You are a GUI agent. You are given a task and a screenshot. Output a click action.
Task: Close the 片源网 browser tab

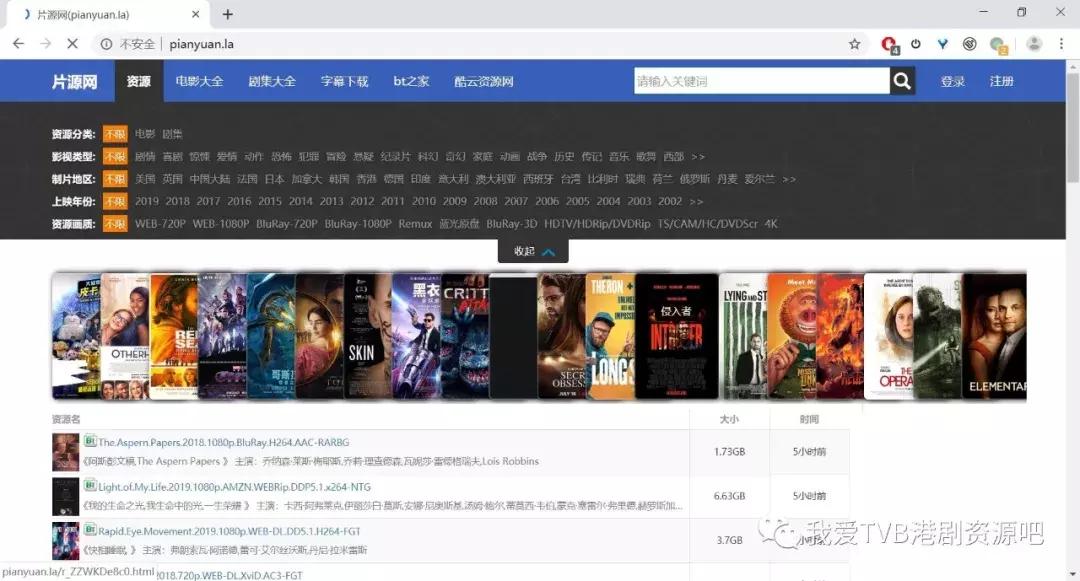196,14
